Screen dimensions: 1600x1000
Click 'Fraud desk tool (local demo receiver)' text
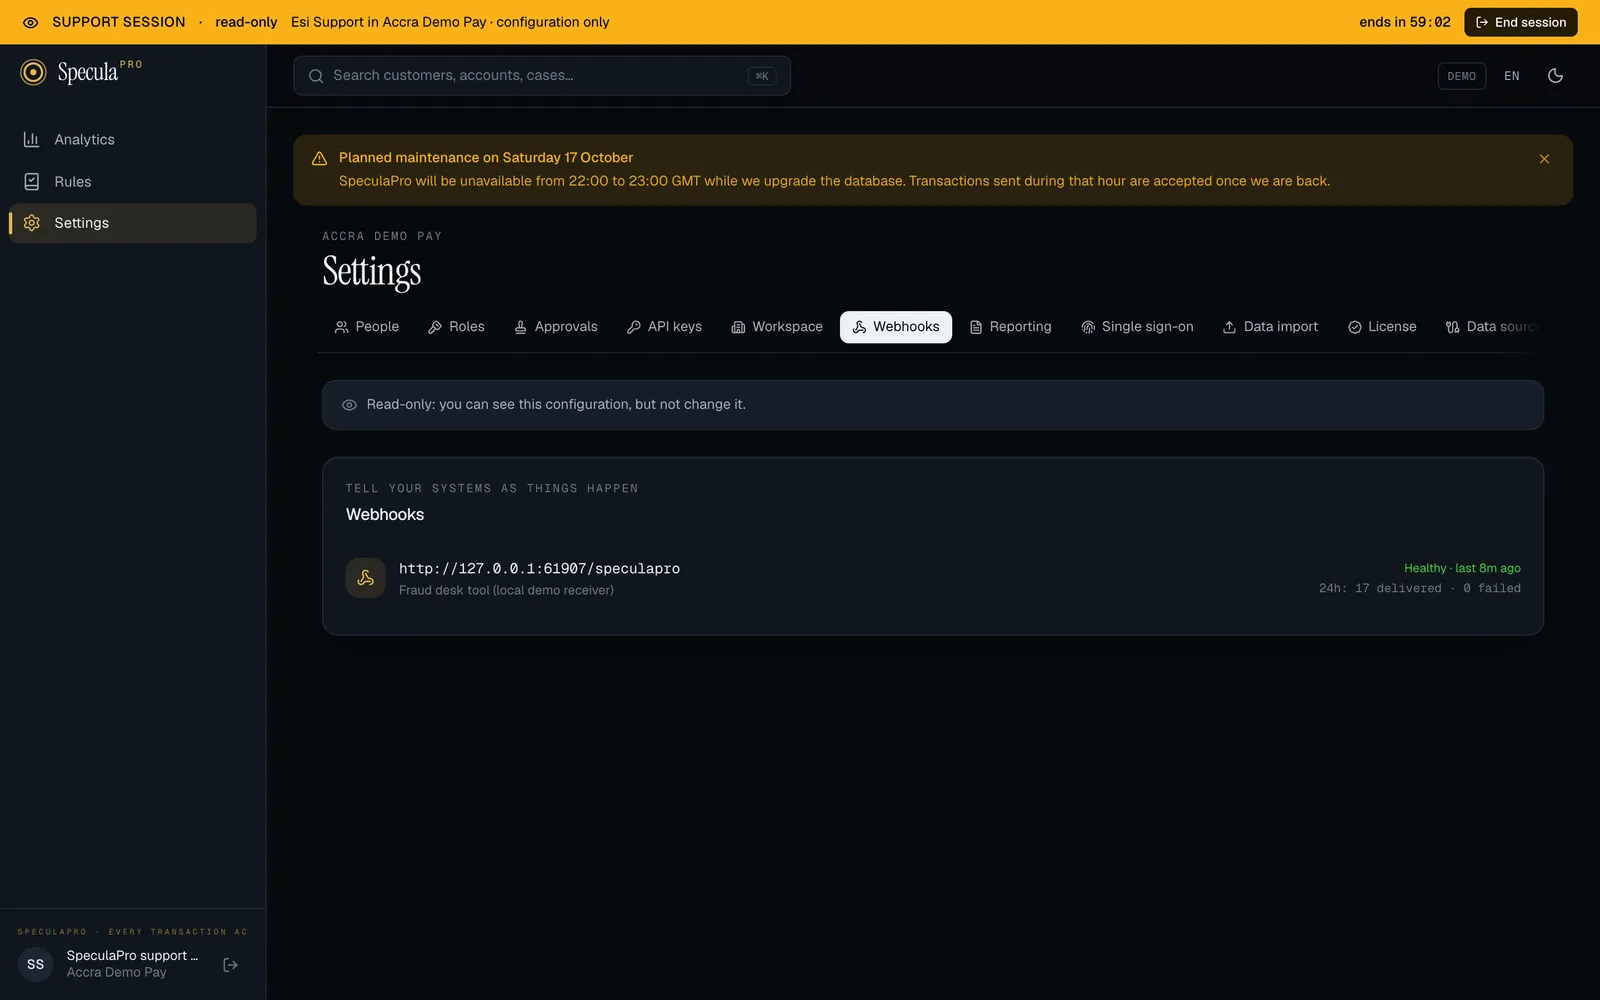pyautogui.click(x=506, y=590)
